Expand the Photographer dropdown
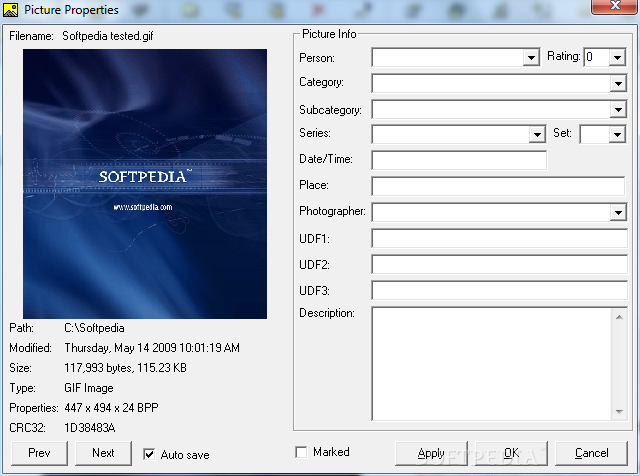This screenshot has width=640, height=476. (x=618, y=212)
